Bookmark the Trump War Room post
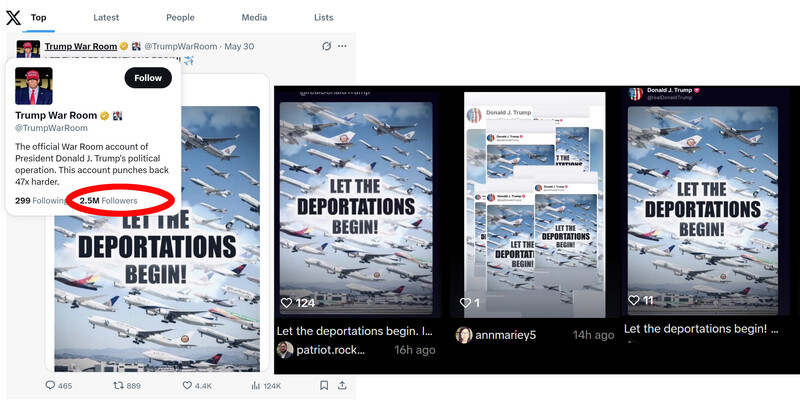800x400 pixels. [324, 386]
